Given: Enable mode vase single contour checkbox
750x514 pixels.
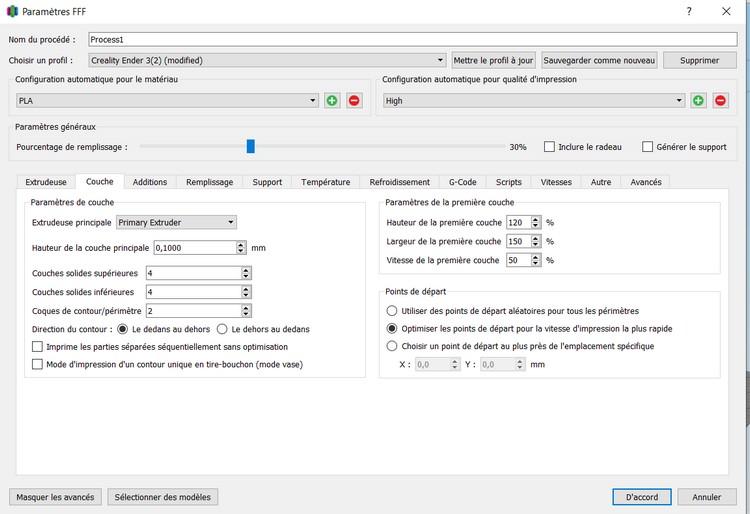Looking at the screenshot, I should pos(37,364).
